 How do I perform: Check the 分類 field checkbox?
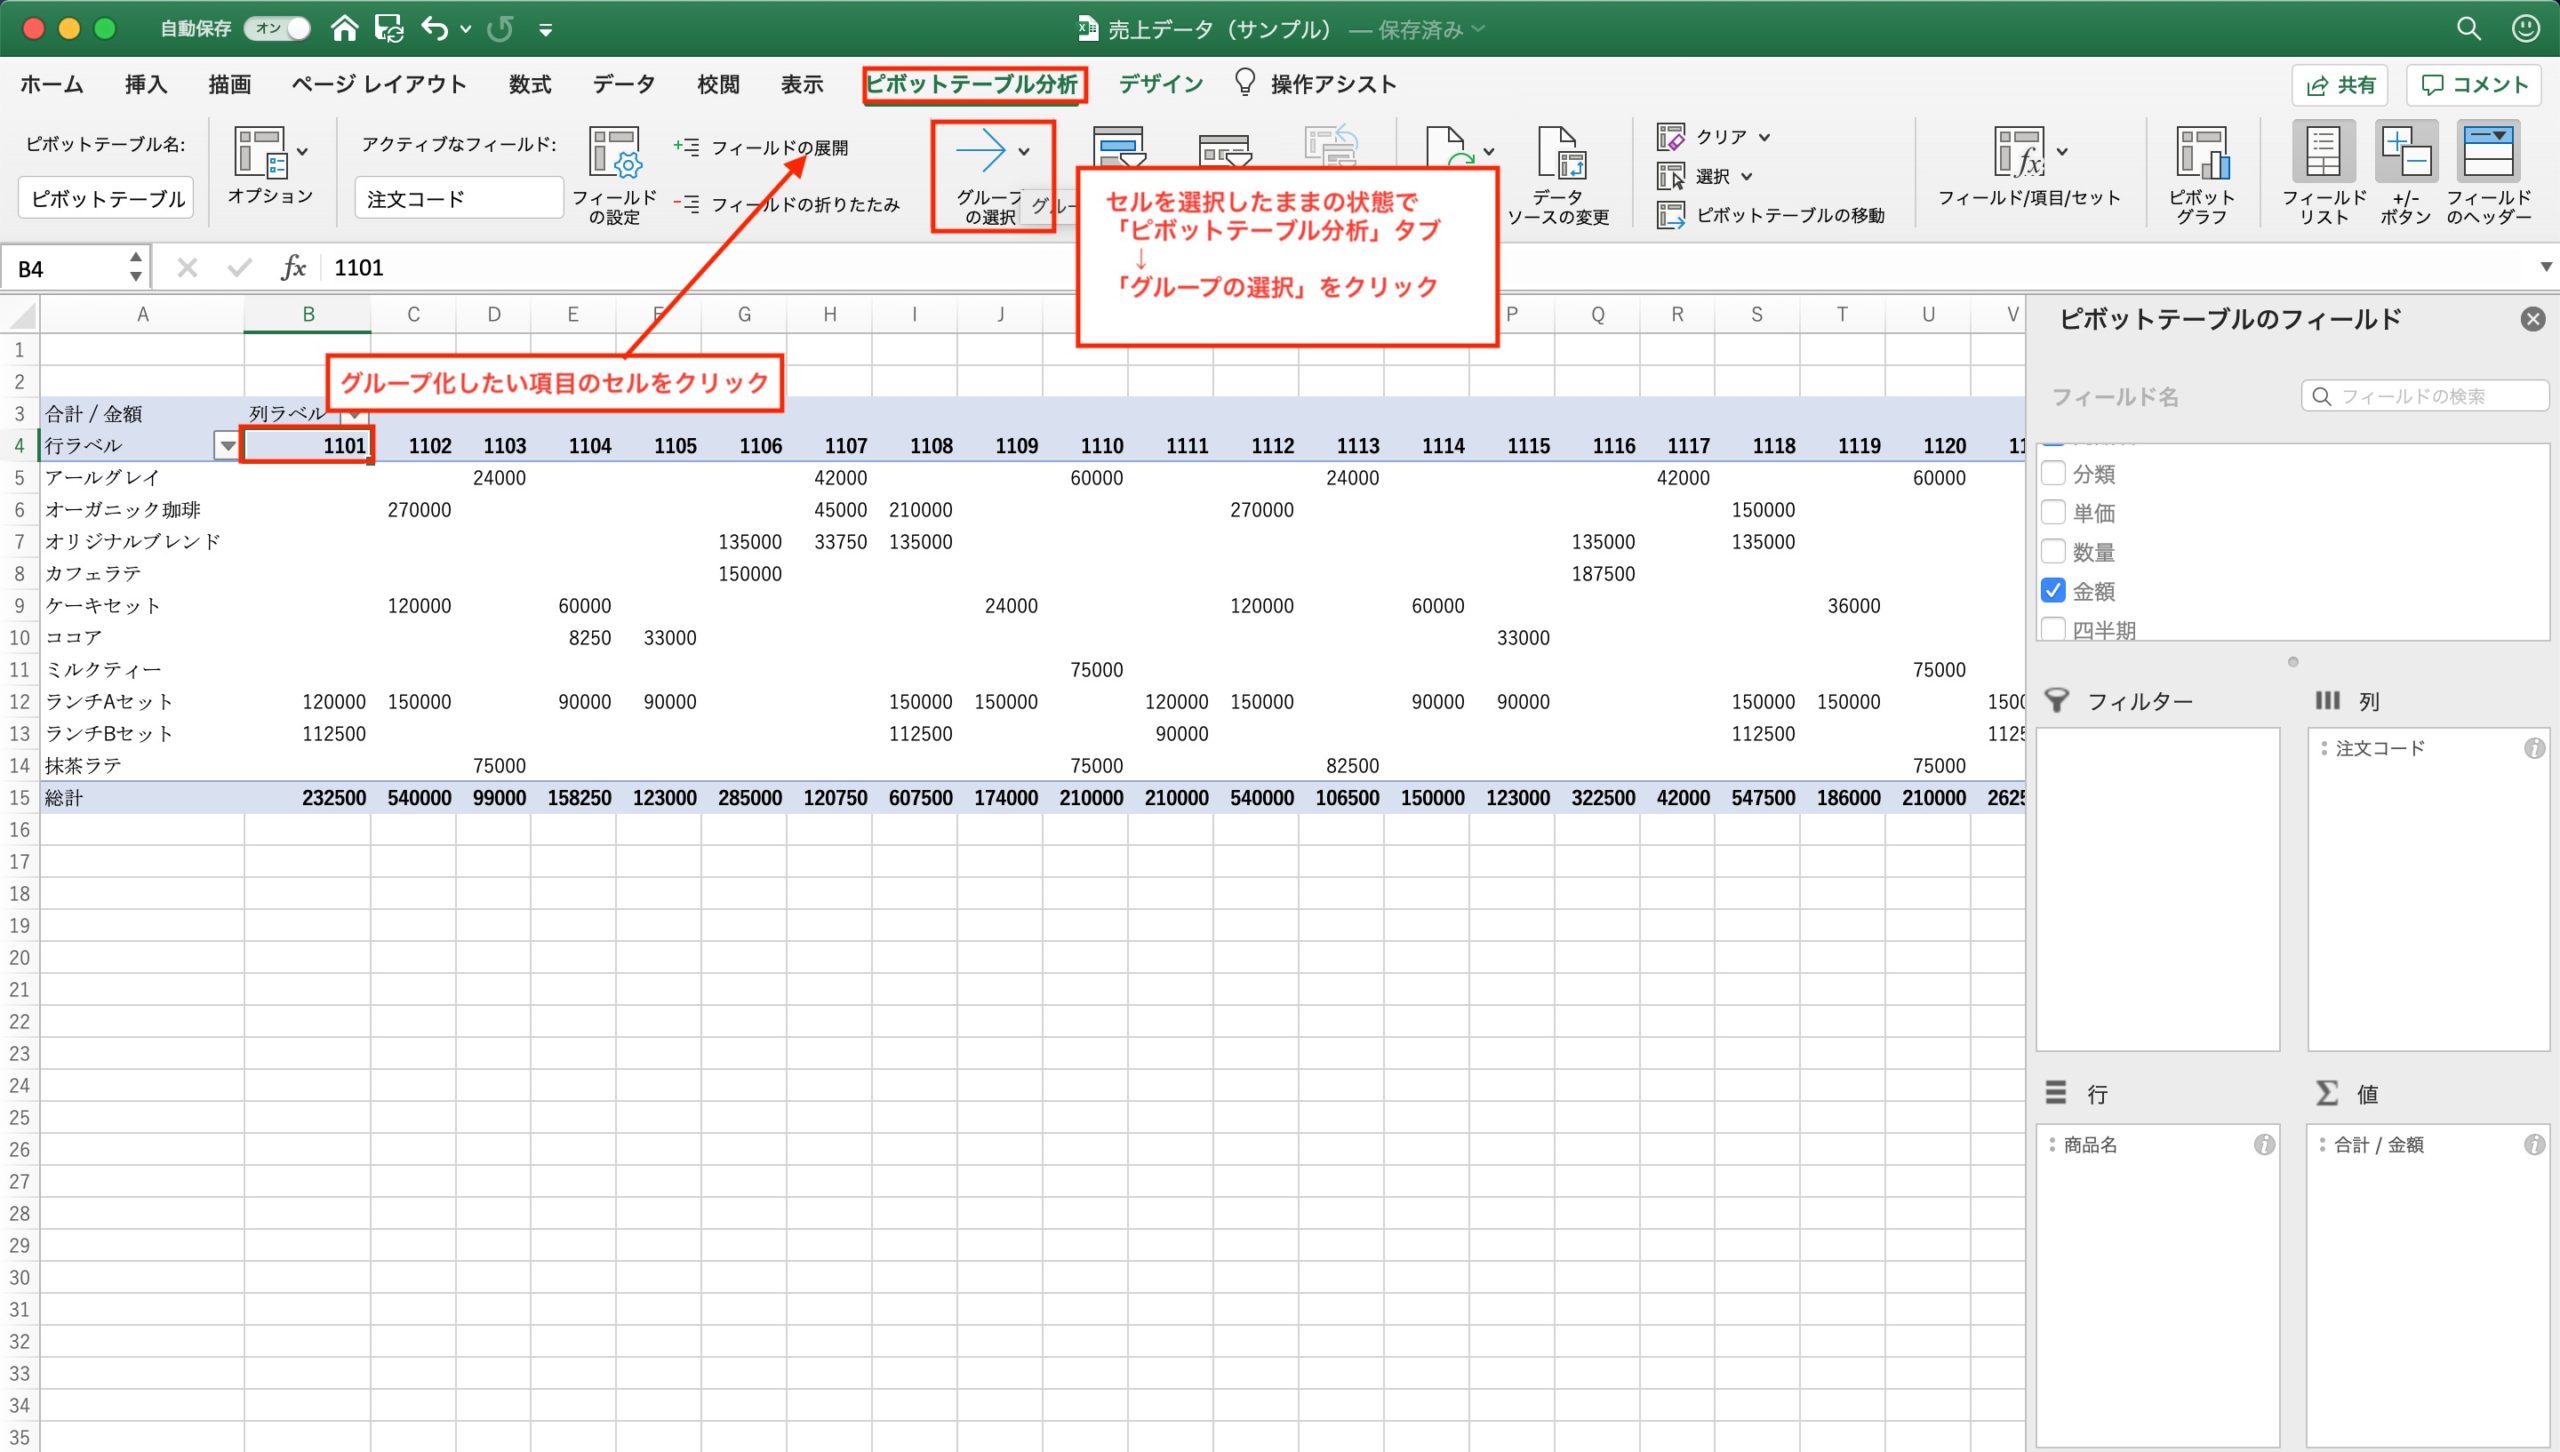2053,473
